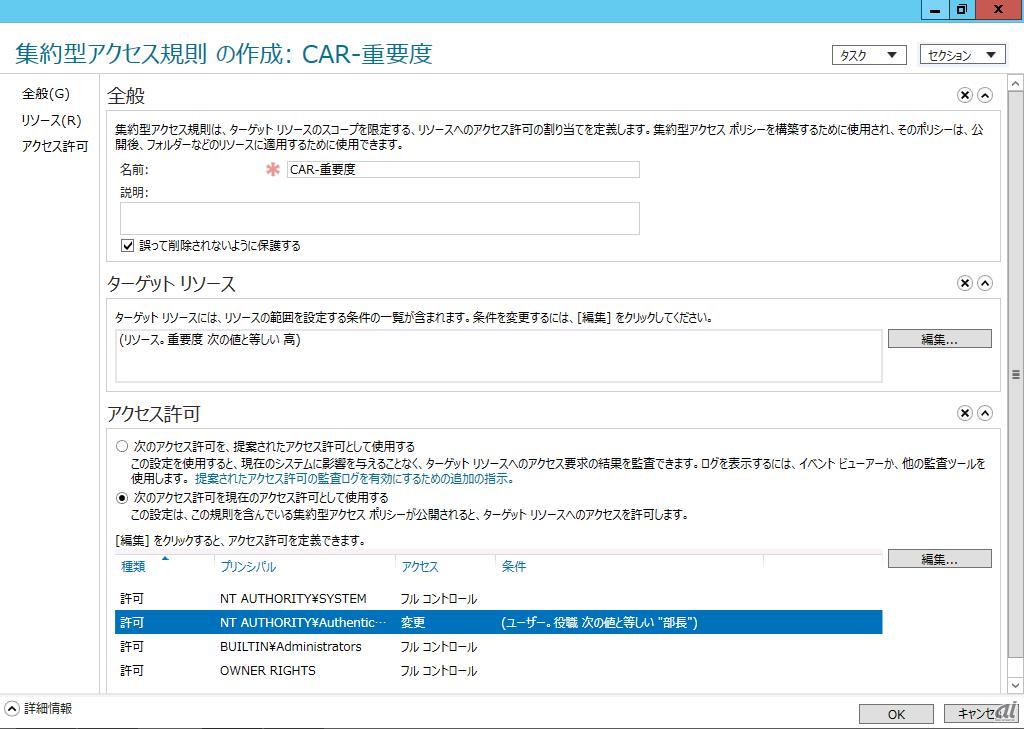This screenshot has height=729, width=1024.
Task: Open the タスク dropdown
Action: click(868, 55)
